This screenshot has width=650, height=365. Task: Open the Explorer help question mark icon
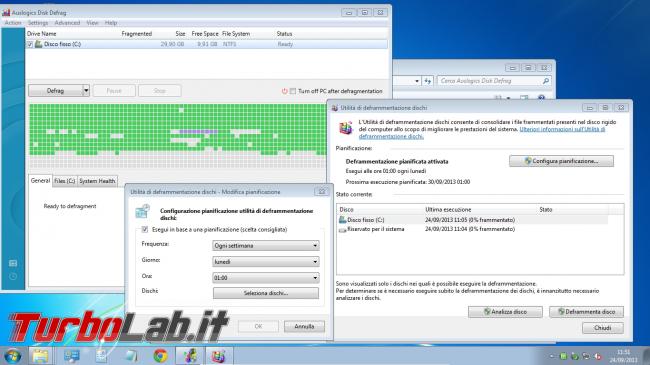click(541, 98)
